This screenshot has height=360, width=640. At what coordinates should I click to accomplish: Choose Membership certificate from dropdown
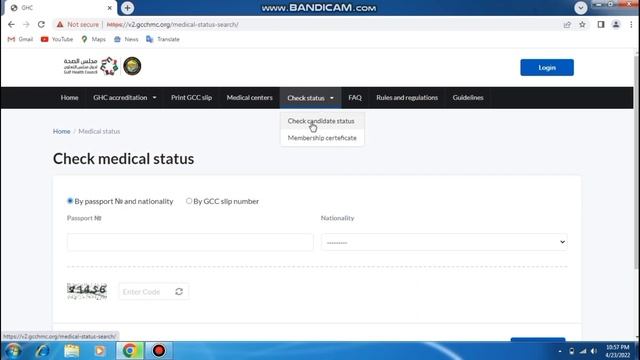coord(322,138)
